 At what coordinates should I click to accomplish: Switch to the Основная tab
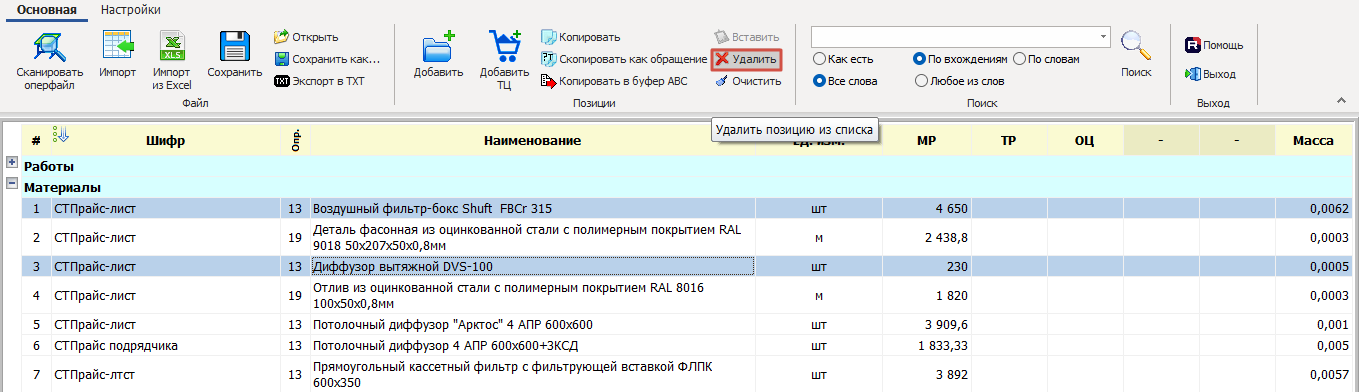(x=48, y=9)
